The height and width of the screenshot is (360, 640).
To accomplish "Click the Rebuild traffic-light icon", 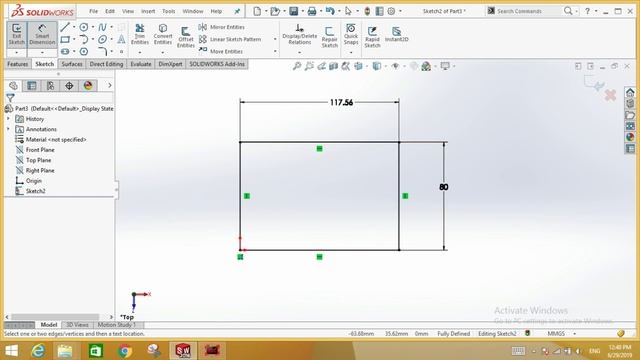I will (x=367, y=11).
